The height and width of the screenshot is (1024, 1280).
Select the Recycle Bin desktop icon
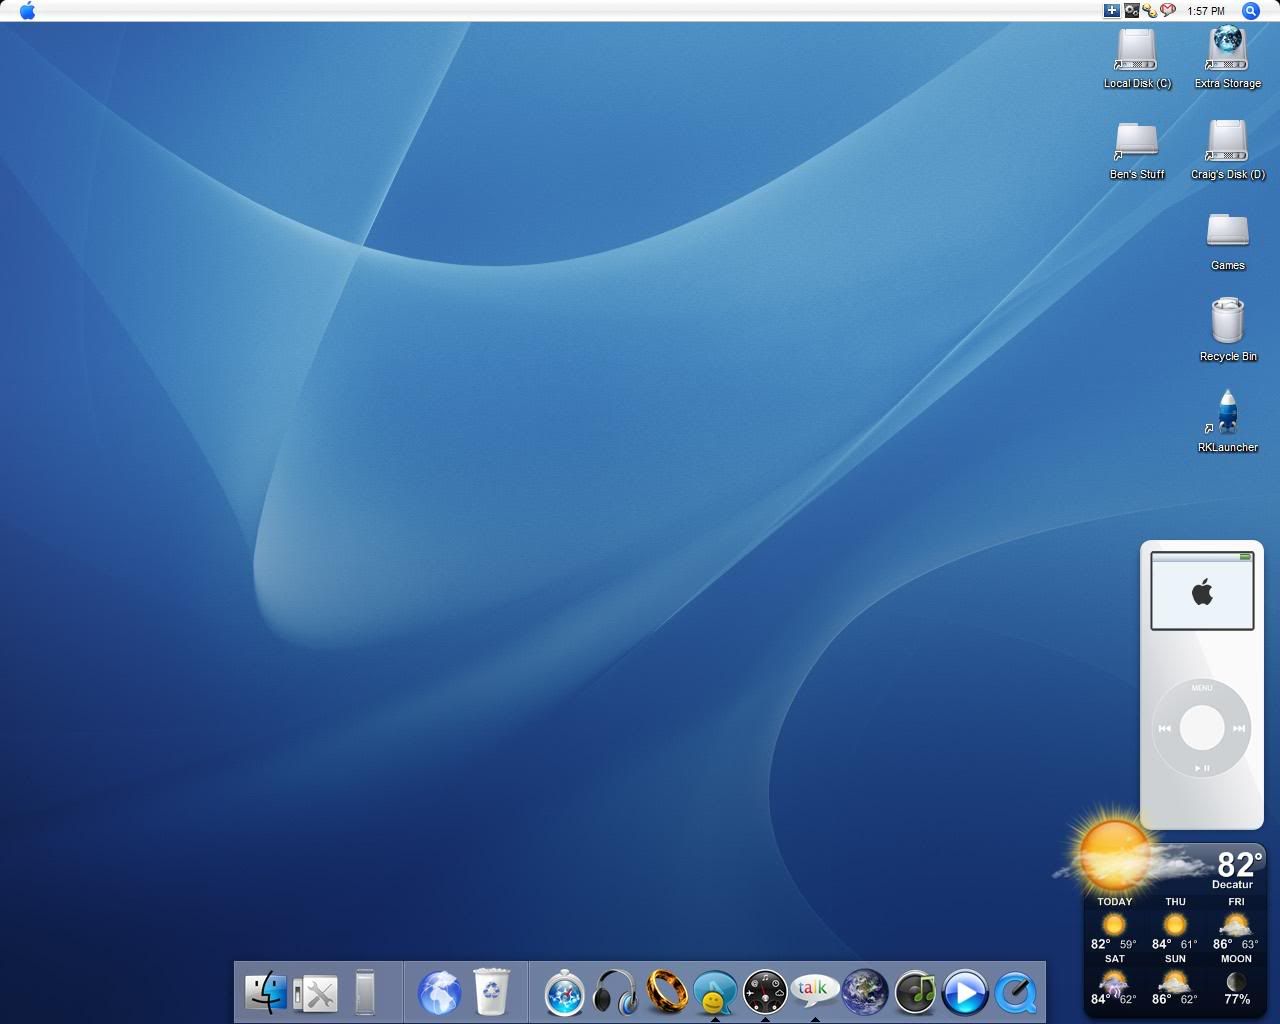pyautogui.click(x=1227, y=331)
